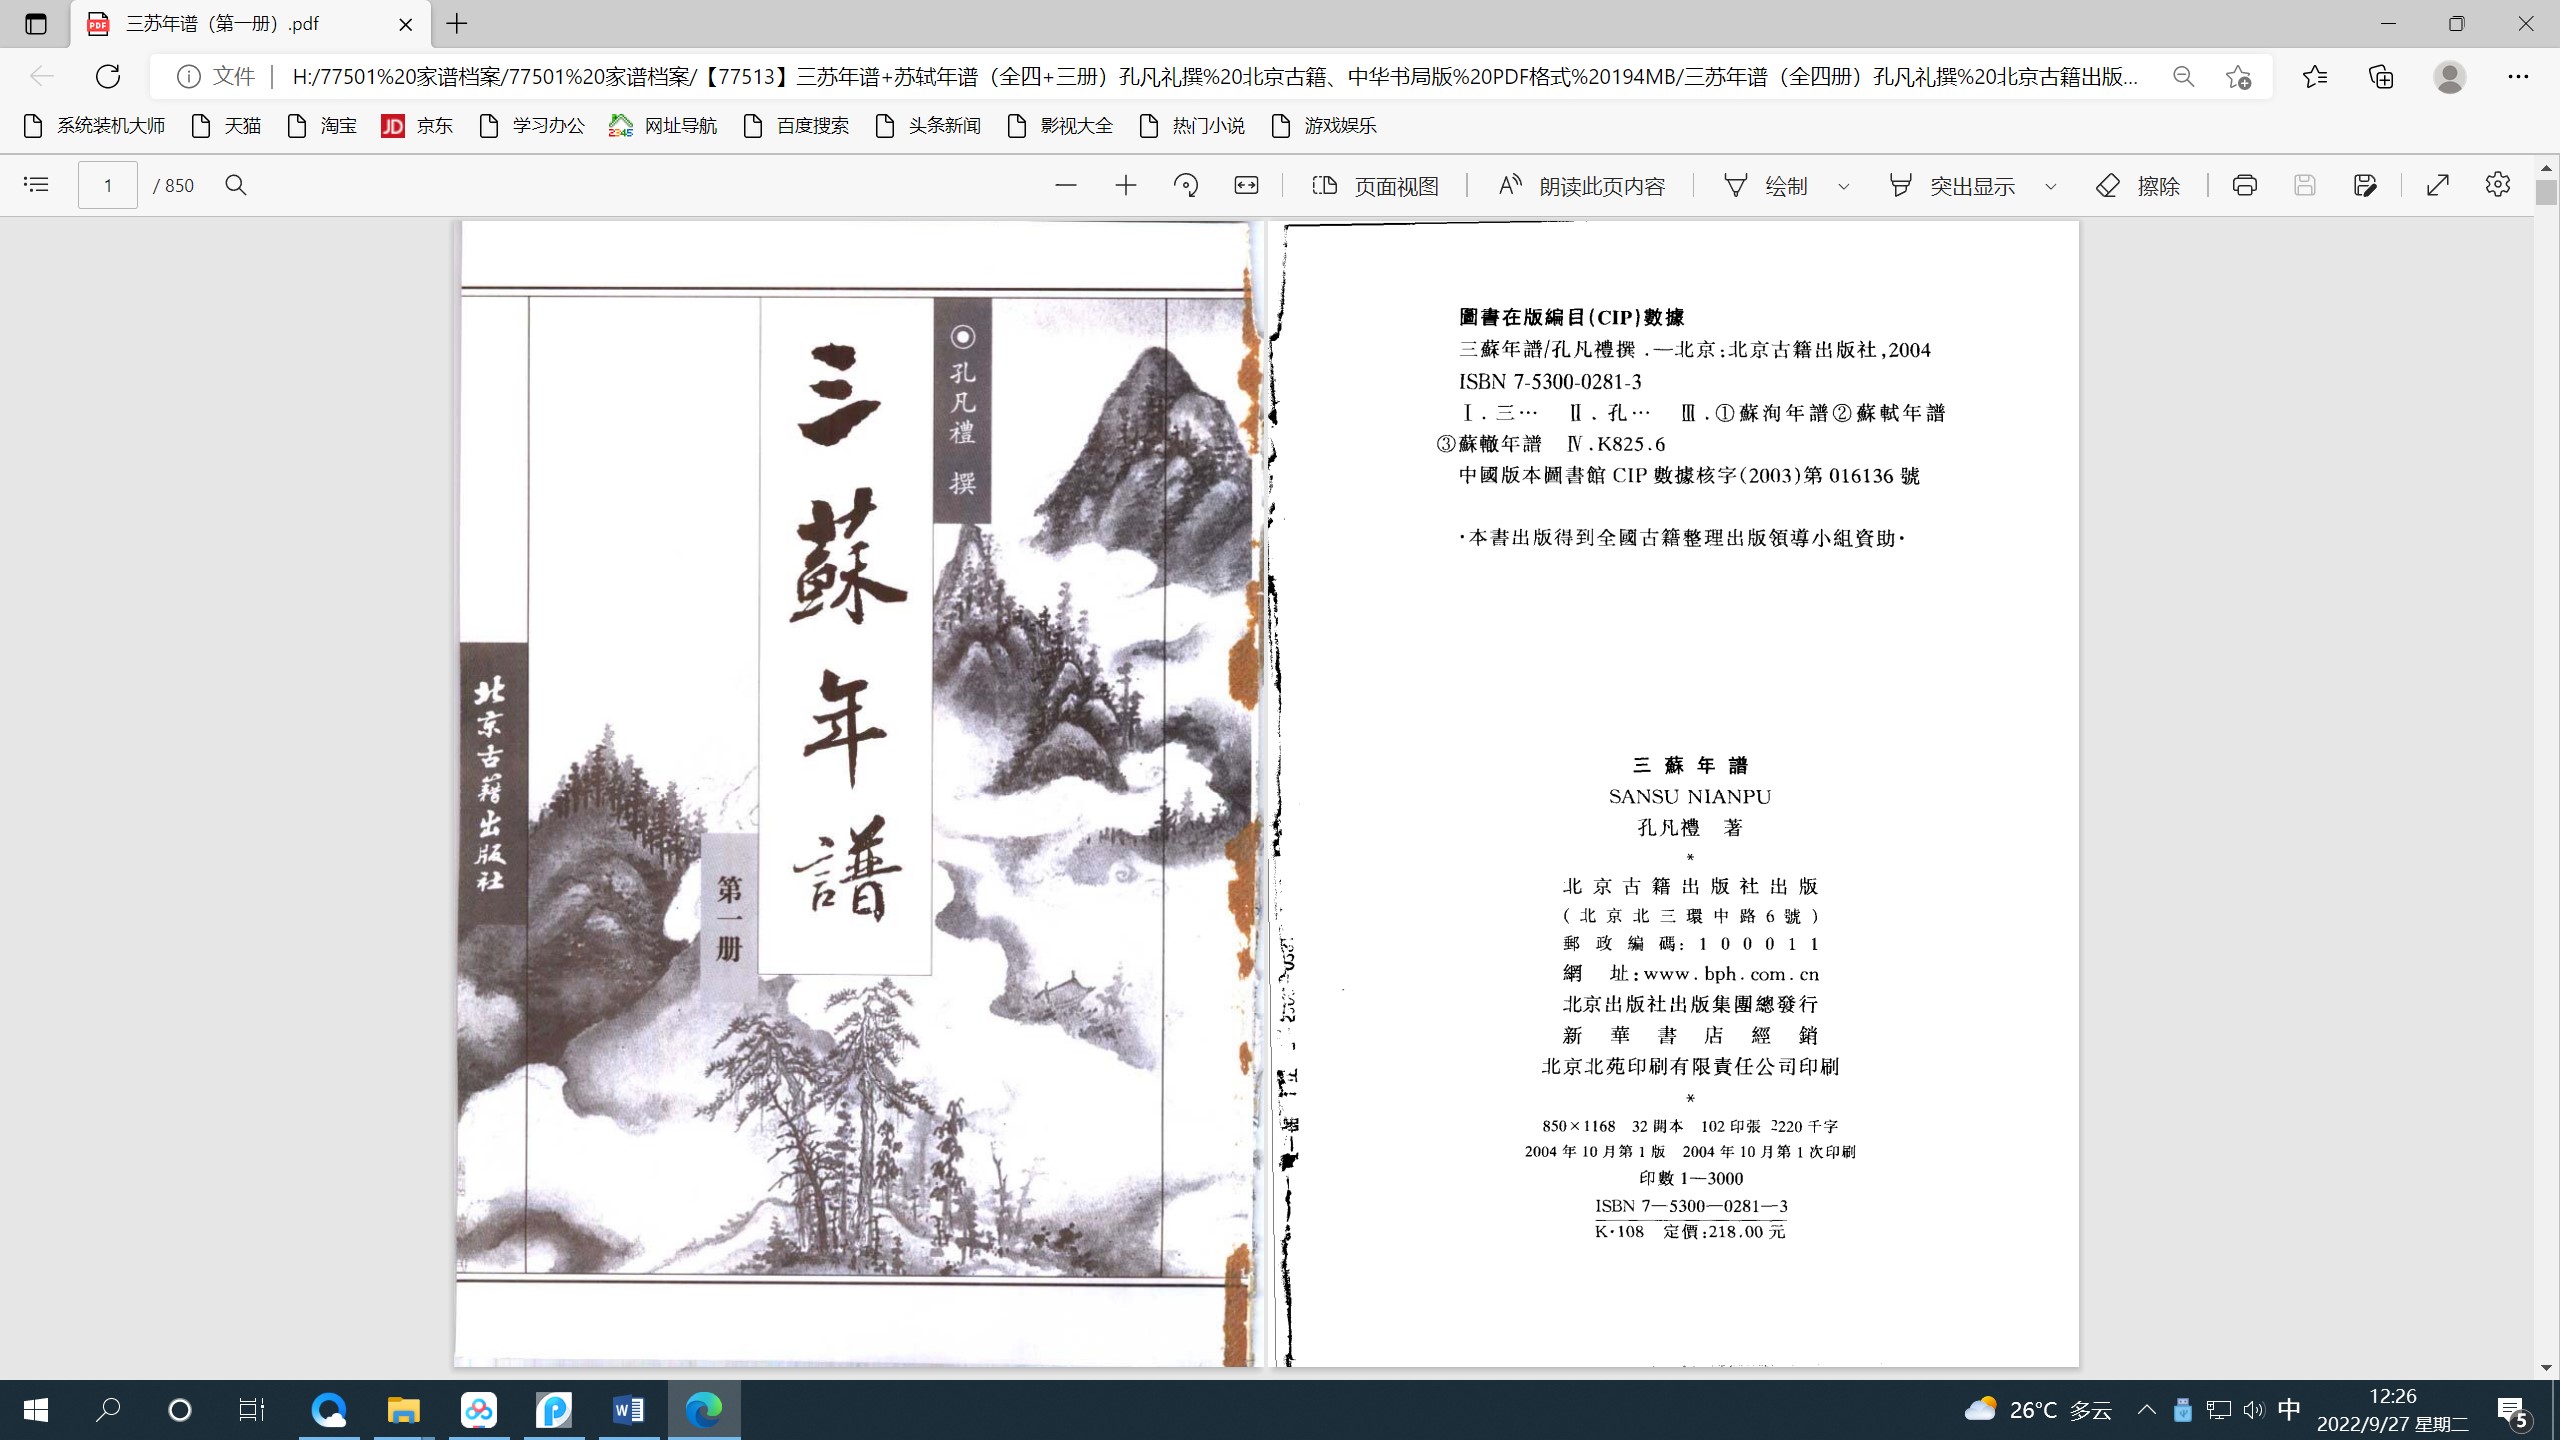The width and height of the screenshot is (2560, 1440).
Task: Start 朗读此页内容 read aloud
Action: pos(1582,186)
